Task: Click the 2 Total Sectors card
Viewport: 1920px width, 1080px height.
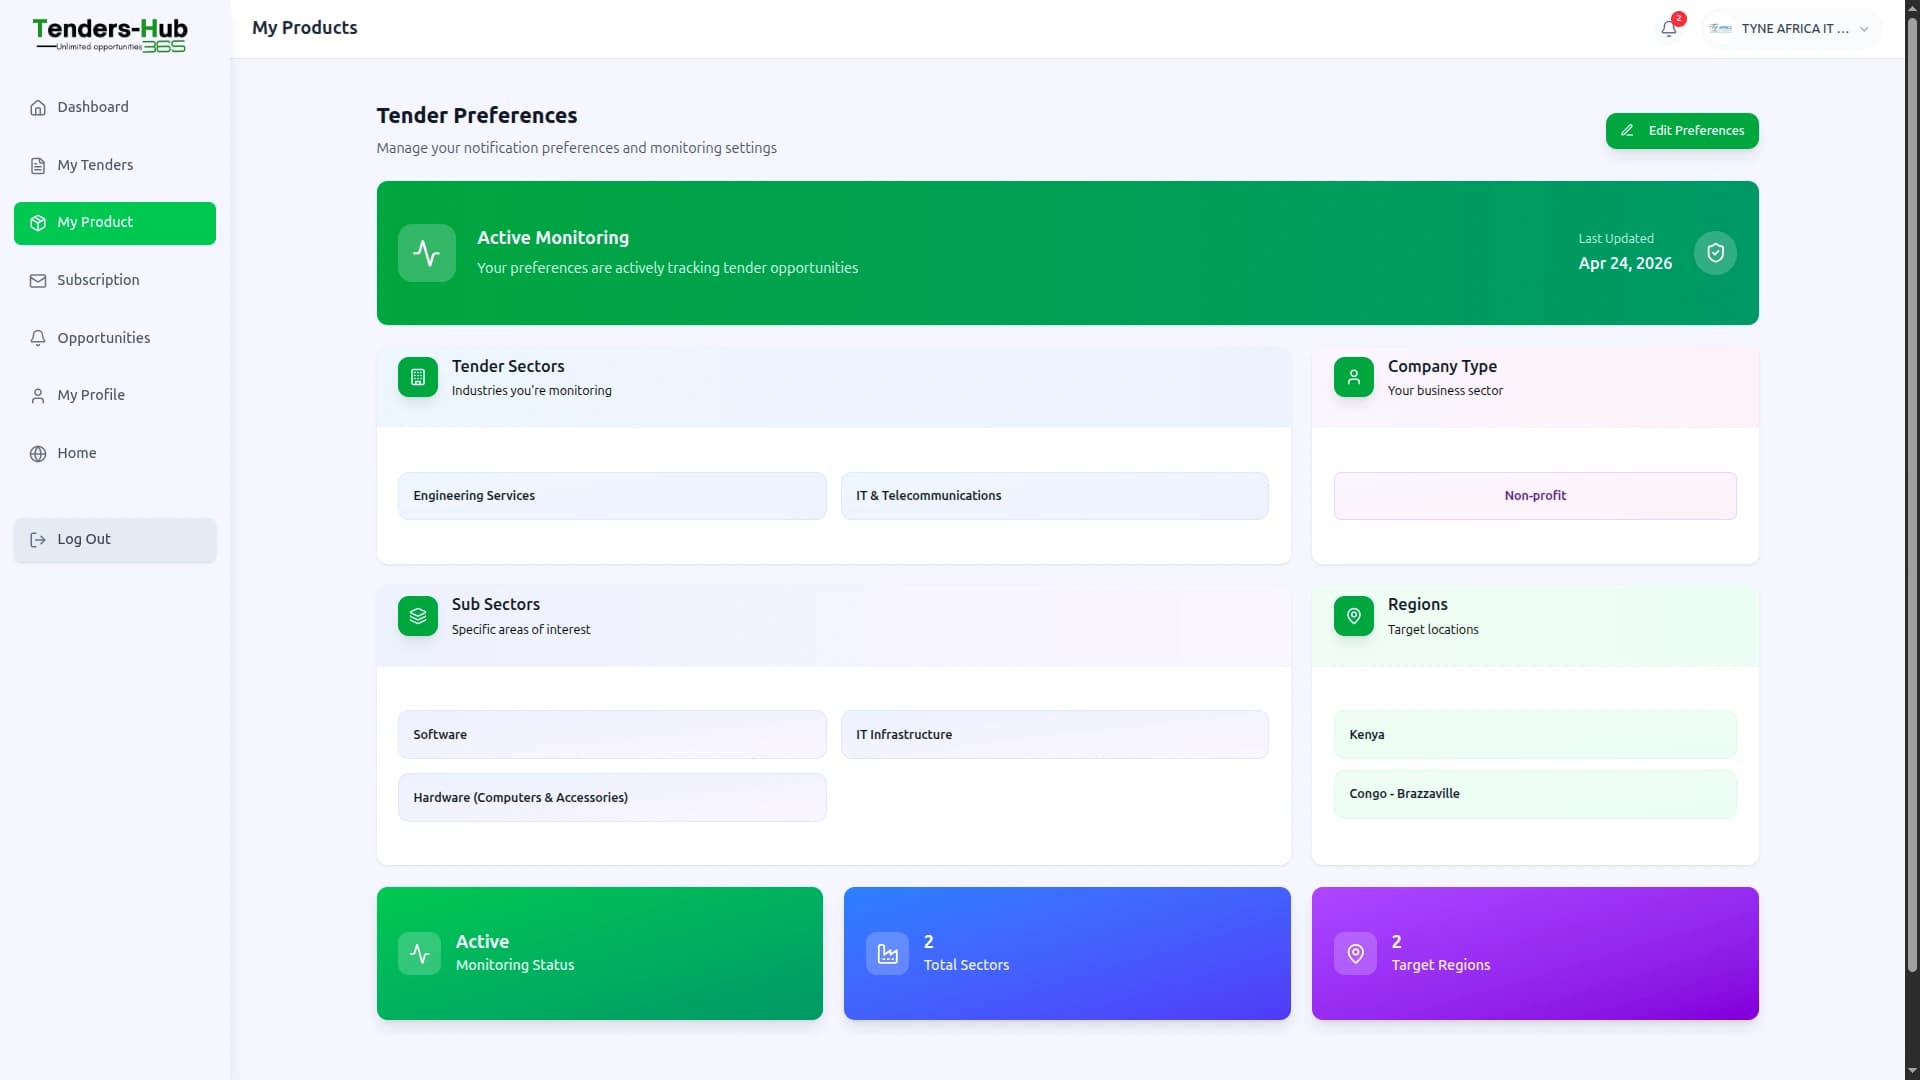Action: (1067, 954)
